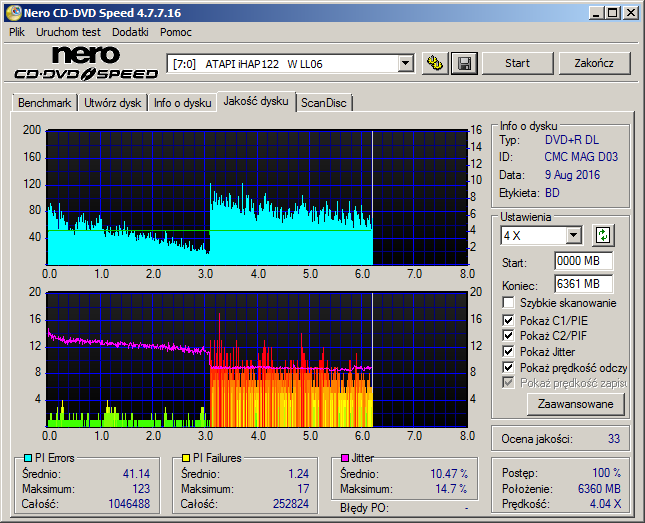Click the drive options icon
This screenshot has height=523, width=645.
tap(435, 63)
